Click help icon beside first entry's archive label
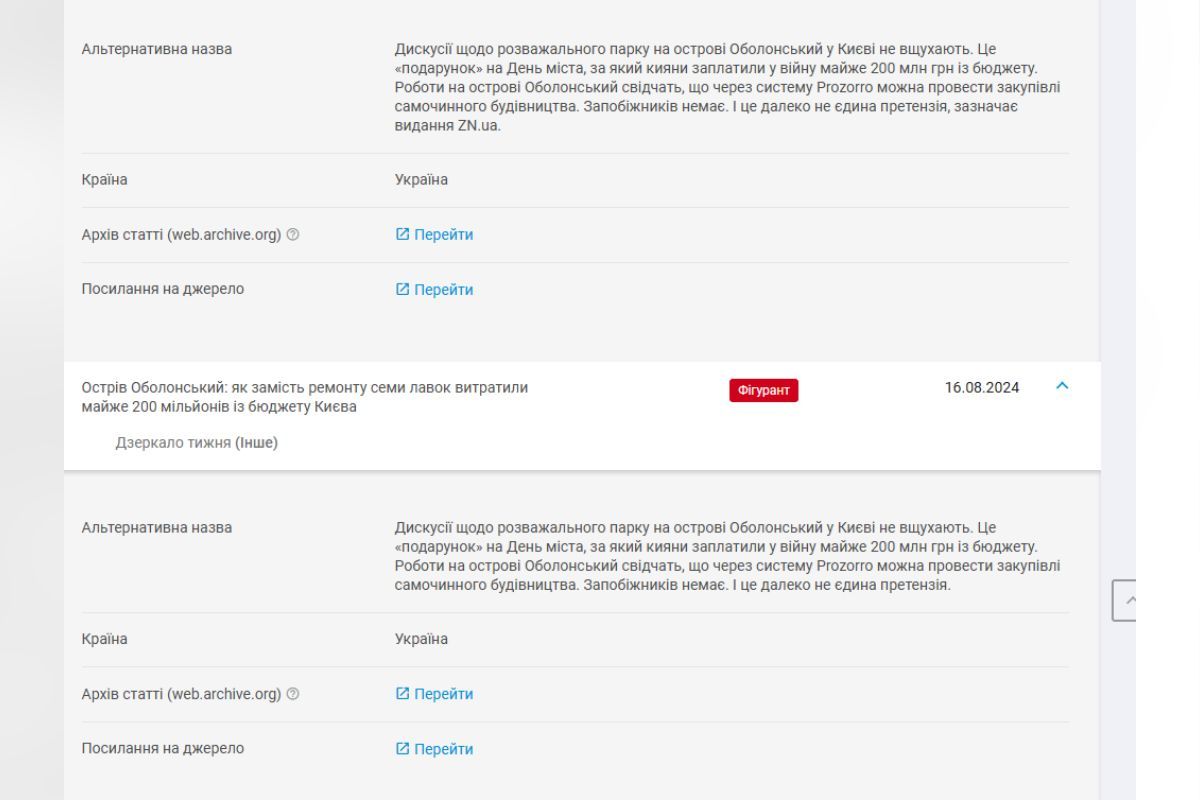The width and height of the screenshot is (1200, 800). pyautogui.click(x=293, y=235)
